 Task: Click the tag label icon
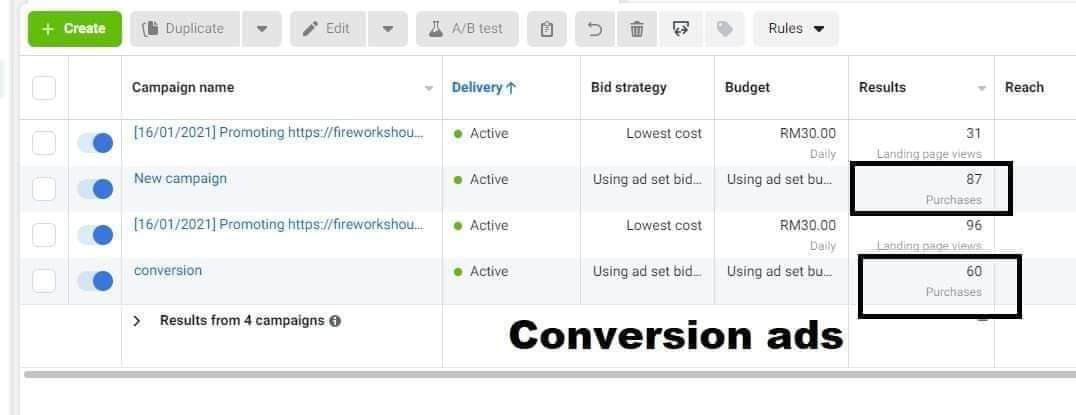click(724, 29)
